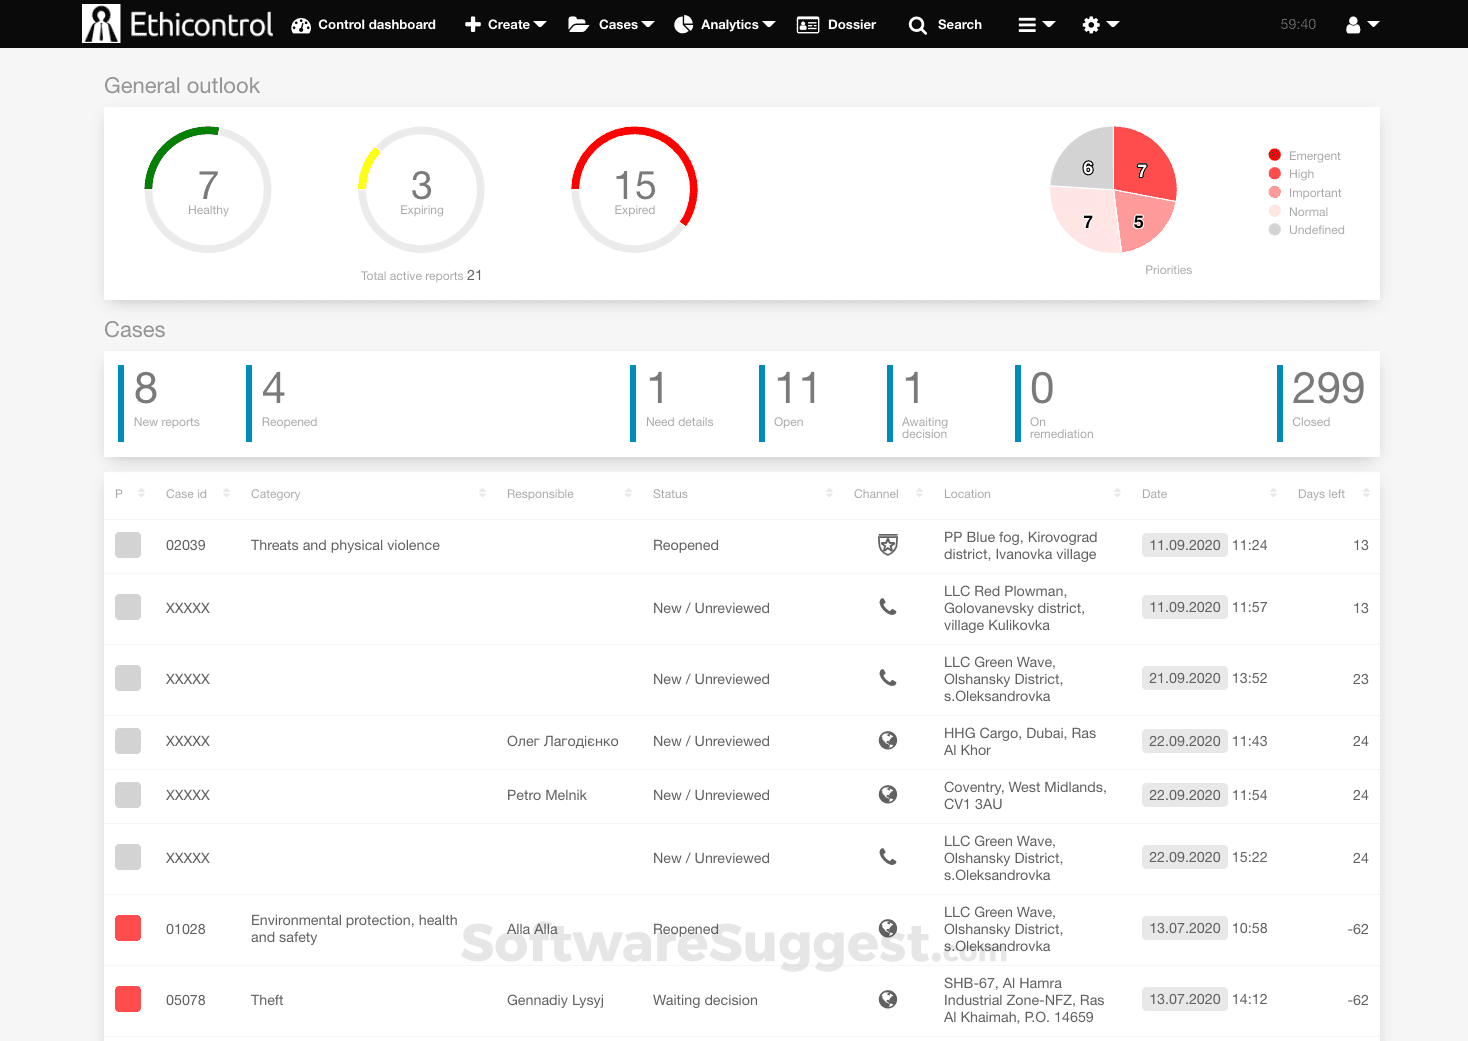Expand the Analytics dropdown
The image size is (1468, 1041).
point(725,24)
